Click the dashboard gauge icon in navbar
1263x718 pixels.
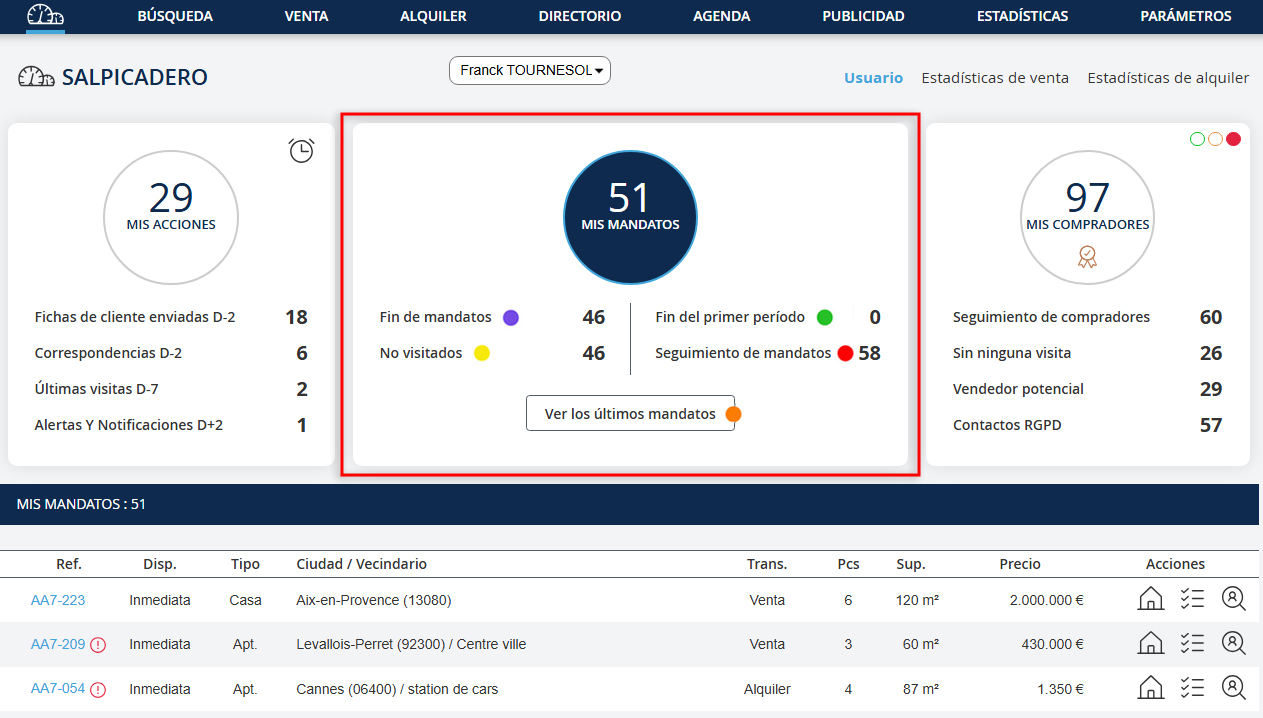click(45, 16)
